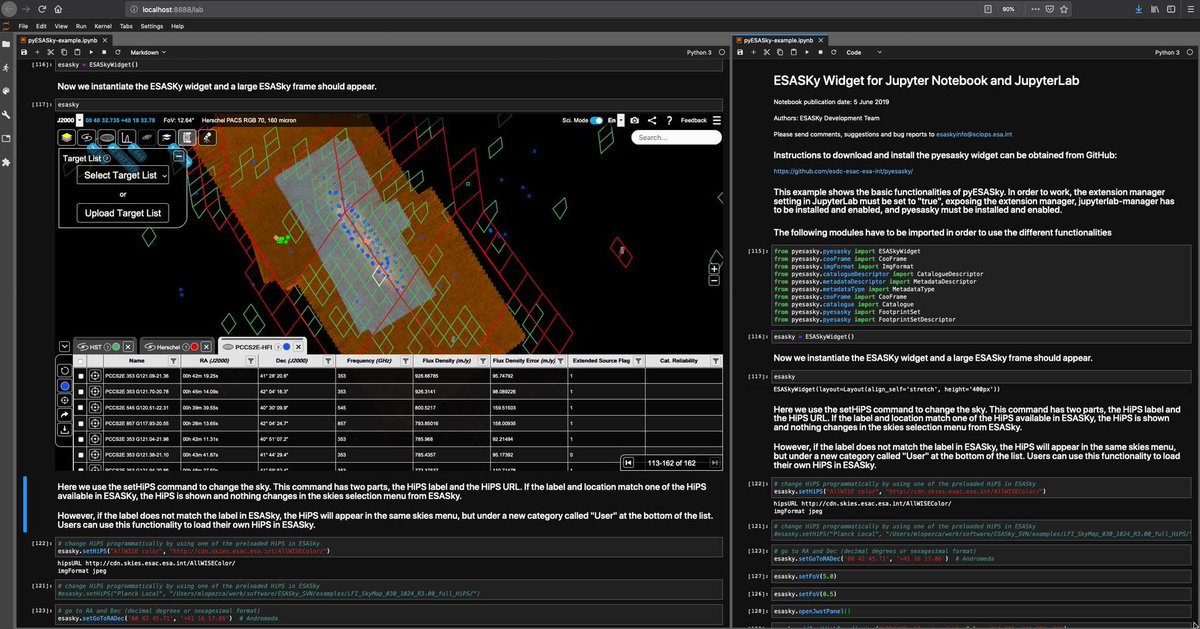1200x629 pixels.
Task: Check row PCCS2E 353 G121.09-21.36
Action: (x=80, y=376)
